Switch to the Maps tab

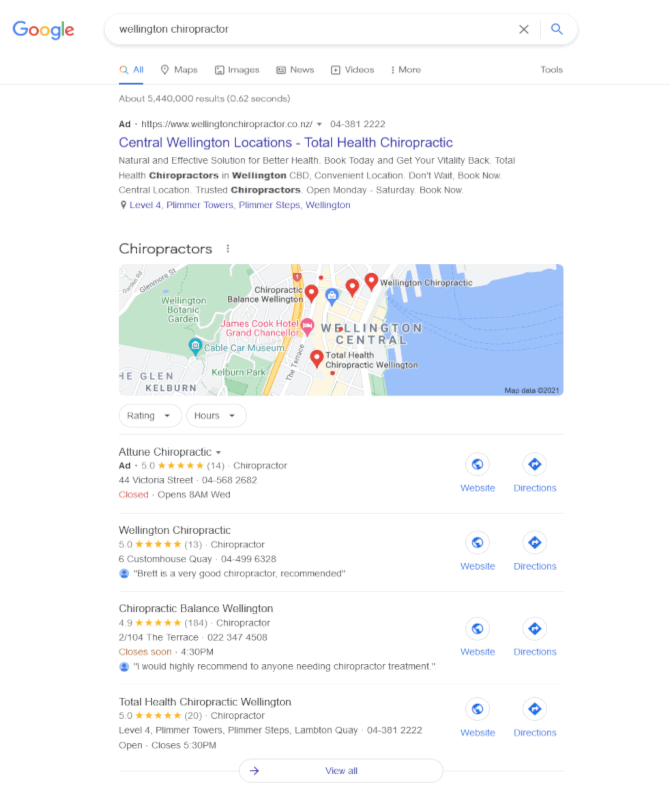click(x=179, y=70)
